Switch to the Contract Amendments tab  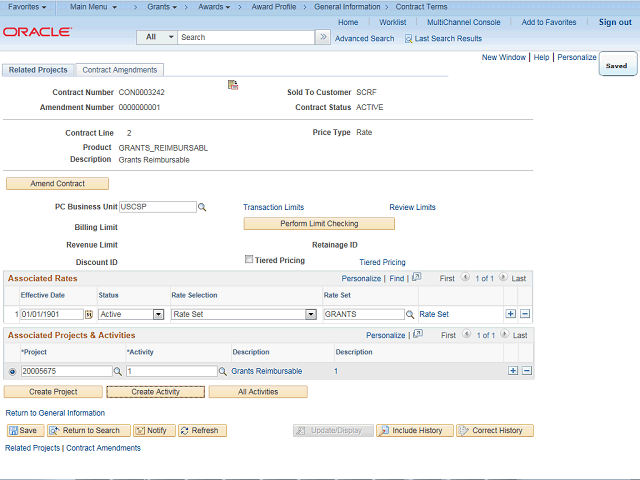click(119, 70)
